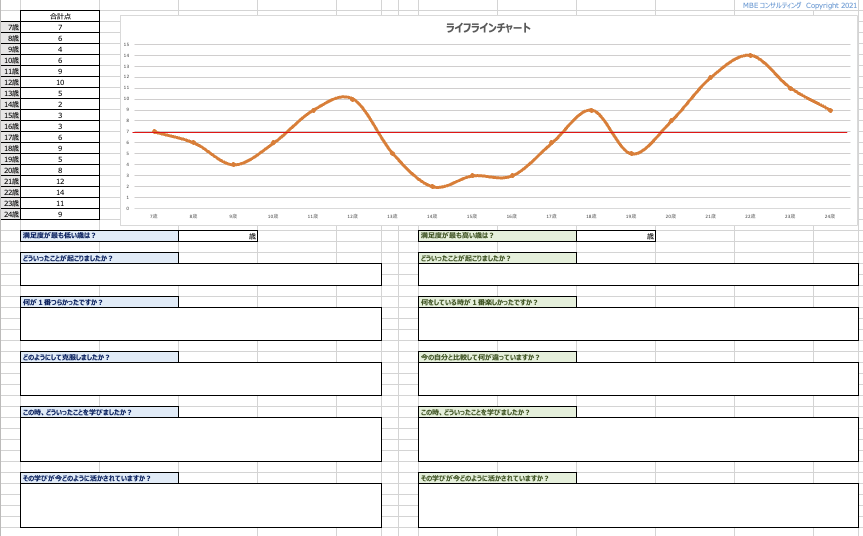Click the ライフラインチャート chart title
This screenshot has width=863, height=536.
(488, 28)
